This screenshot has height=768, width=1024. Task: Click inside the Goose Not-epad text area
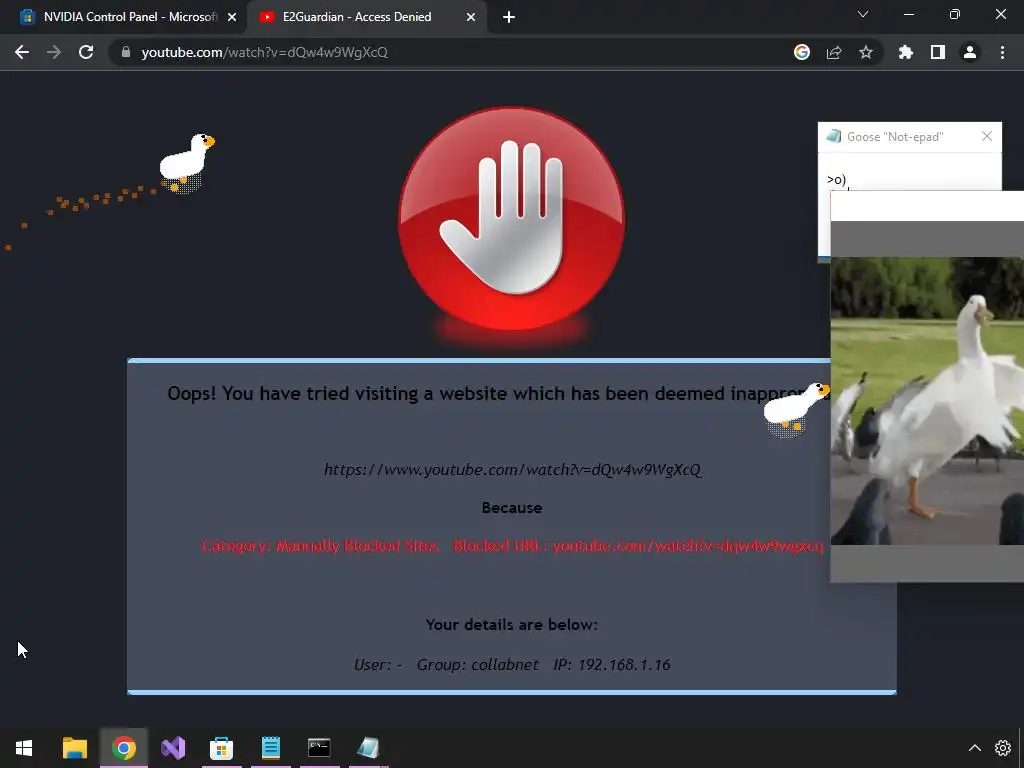pos(909,172)
